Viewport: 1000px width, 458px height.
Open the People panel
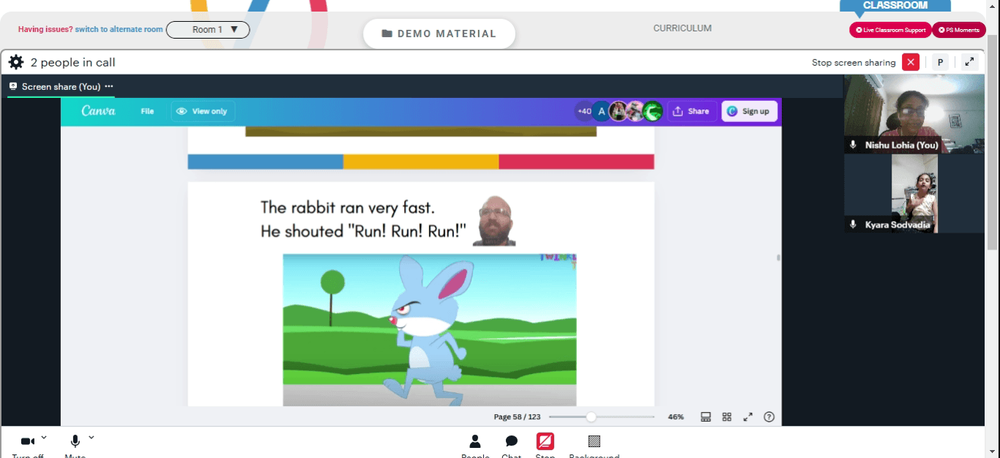(475, 445)
